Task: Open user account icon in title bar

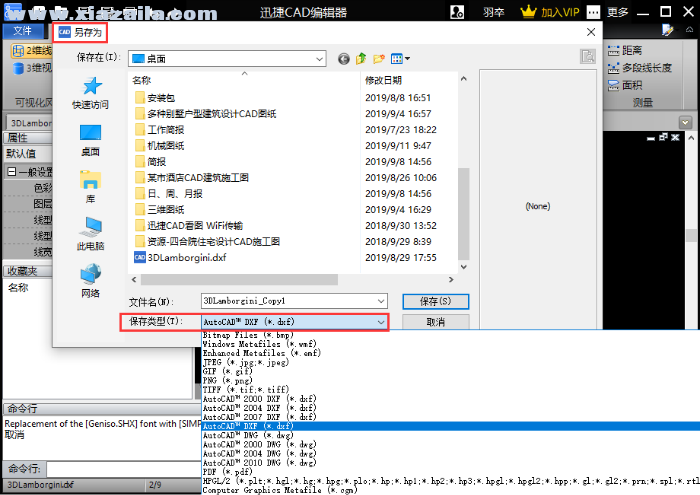Action: click(457, 12)
